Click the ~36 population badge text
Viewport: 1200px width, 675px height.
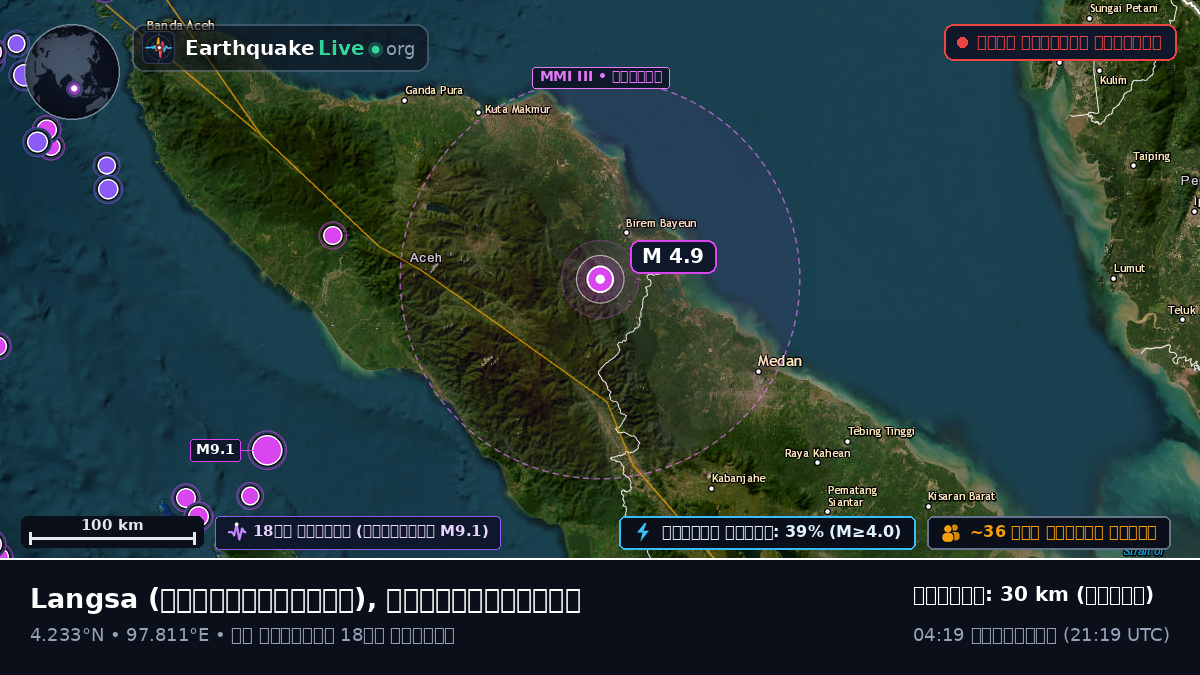pyautogui.click(x=1063, y=532)
